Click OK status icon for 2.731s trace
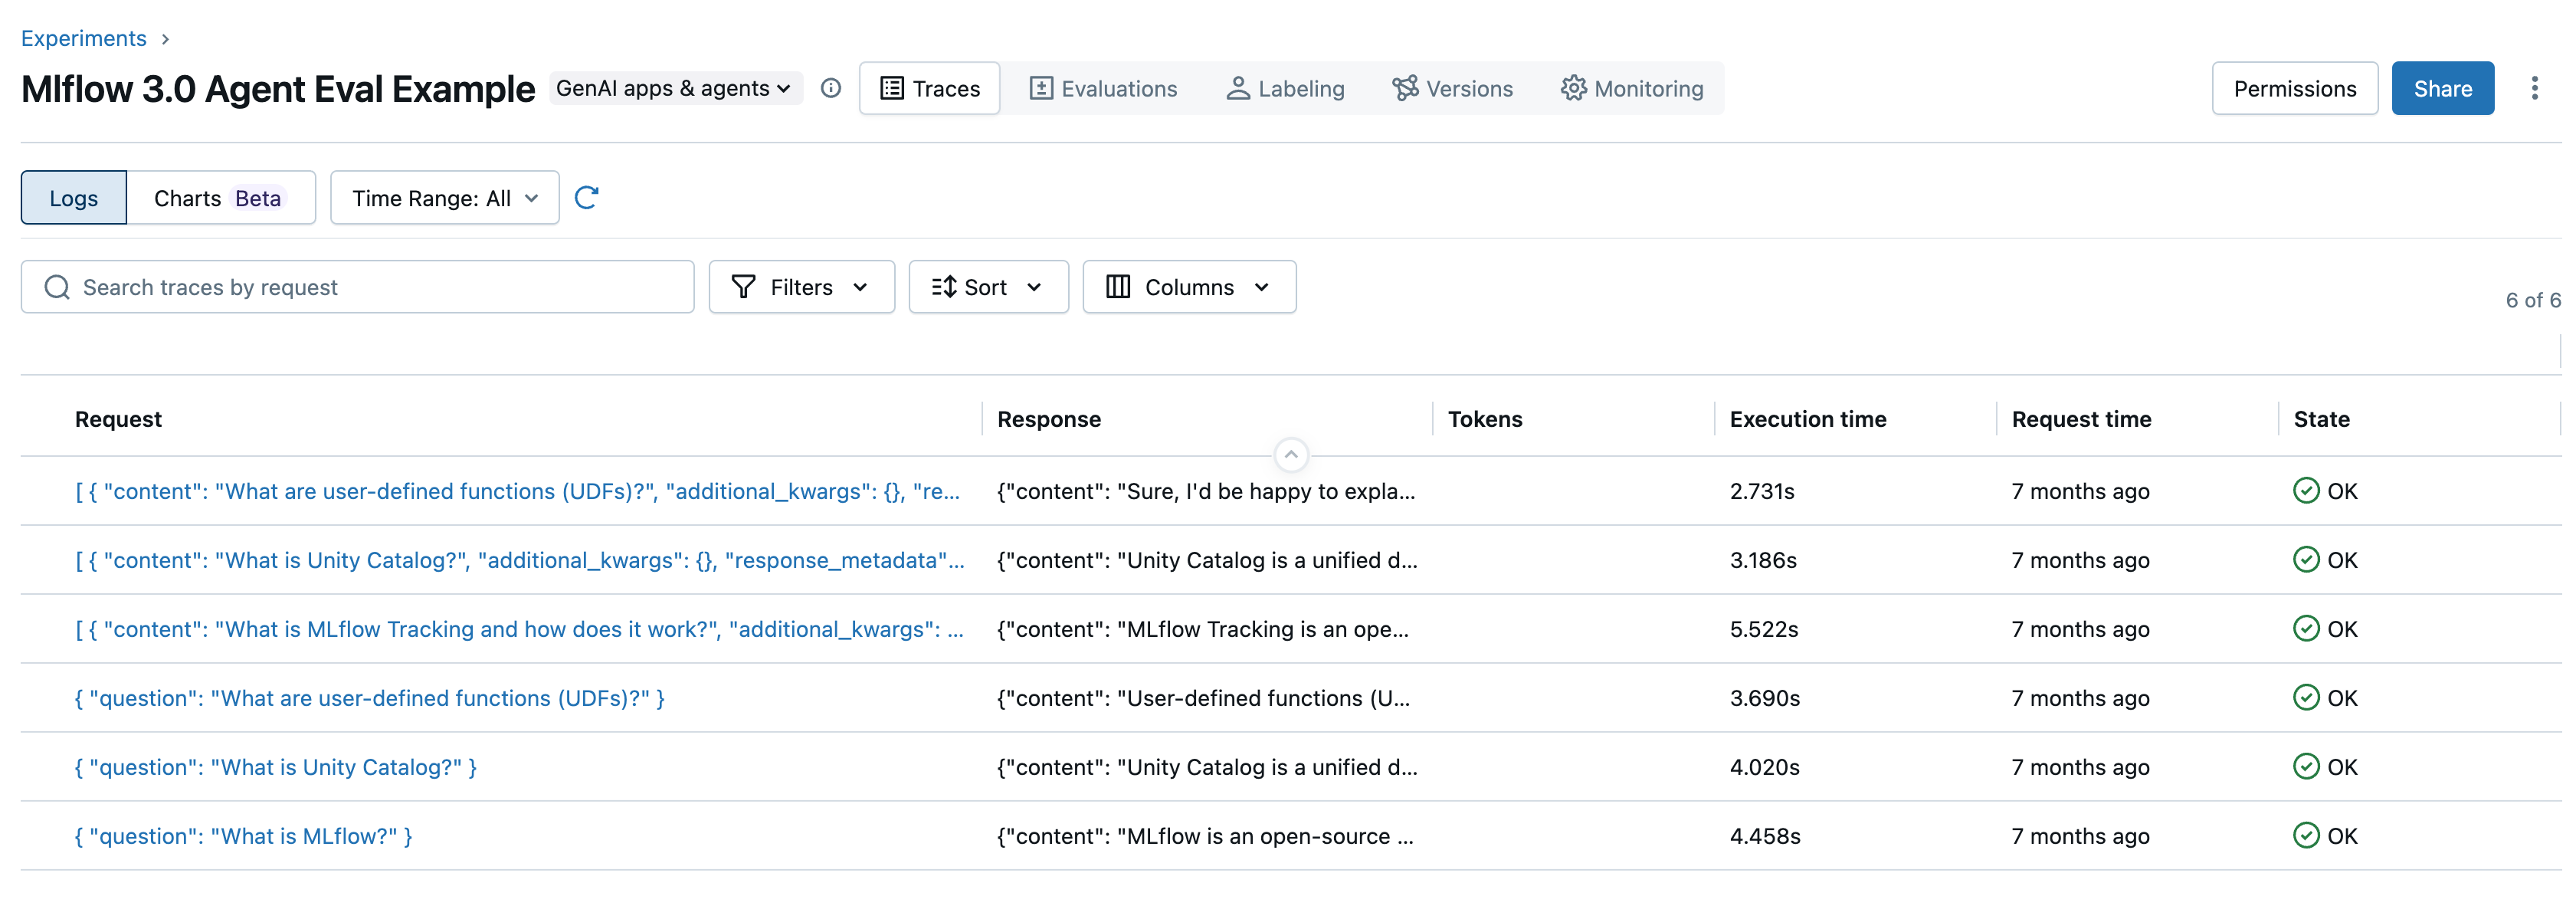The image size is (2576, 906). (x=2305, y=491)
